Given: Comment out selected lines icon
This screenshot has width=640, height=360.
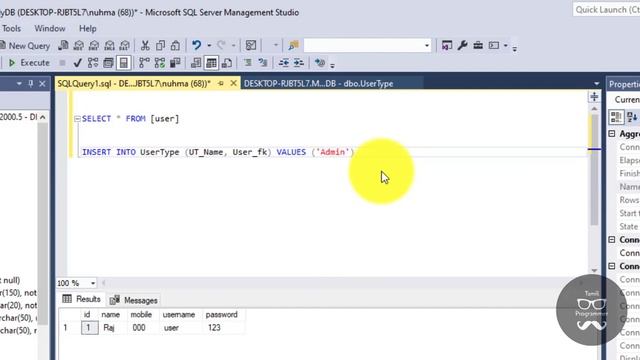Looking at the screenshot, I should pyautogui.click(x=248, y=63).
